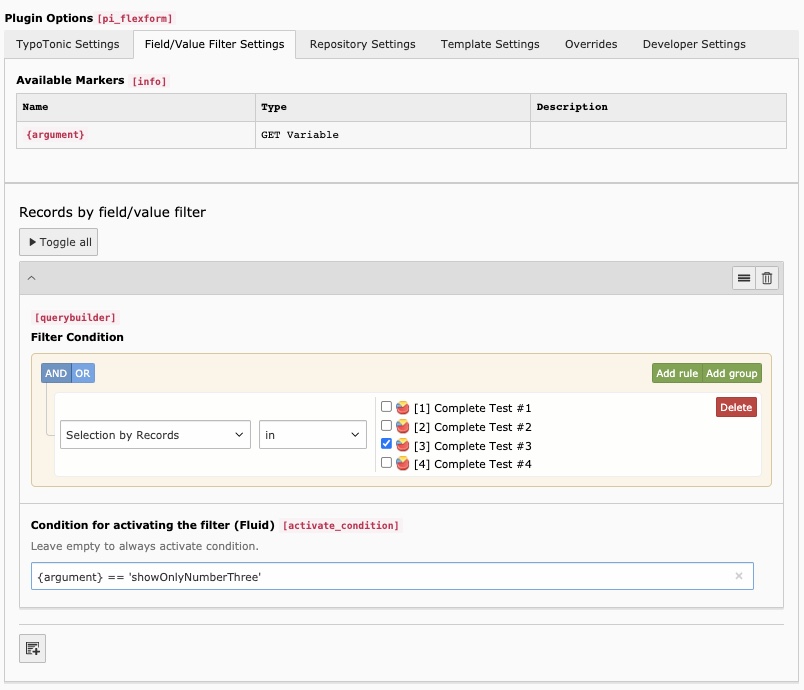Go to the Overrides tab
Image resolution: width=804 pixels, height=690 pixels.
point(591,44)
